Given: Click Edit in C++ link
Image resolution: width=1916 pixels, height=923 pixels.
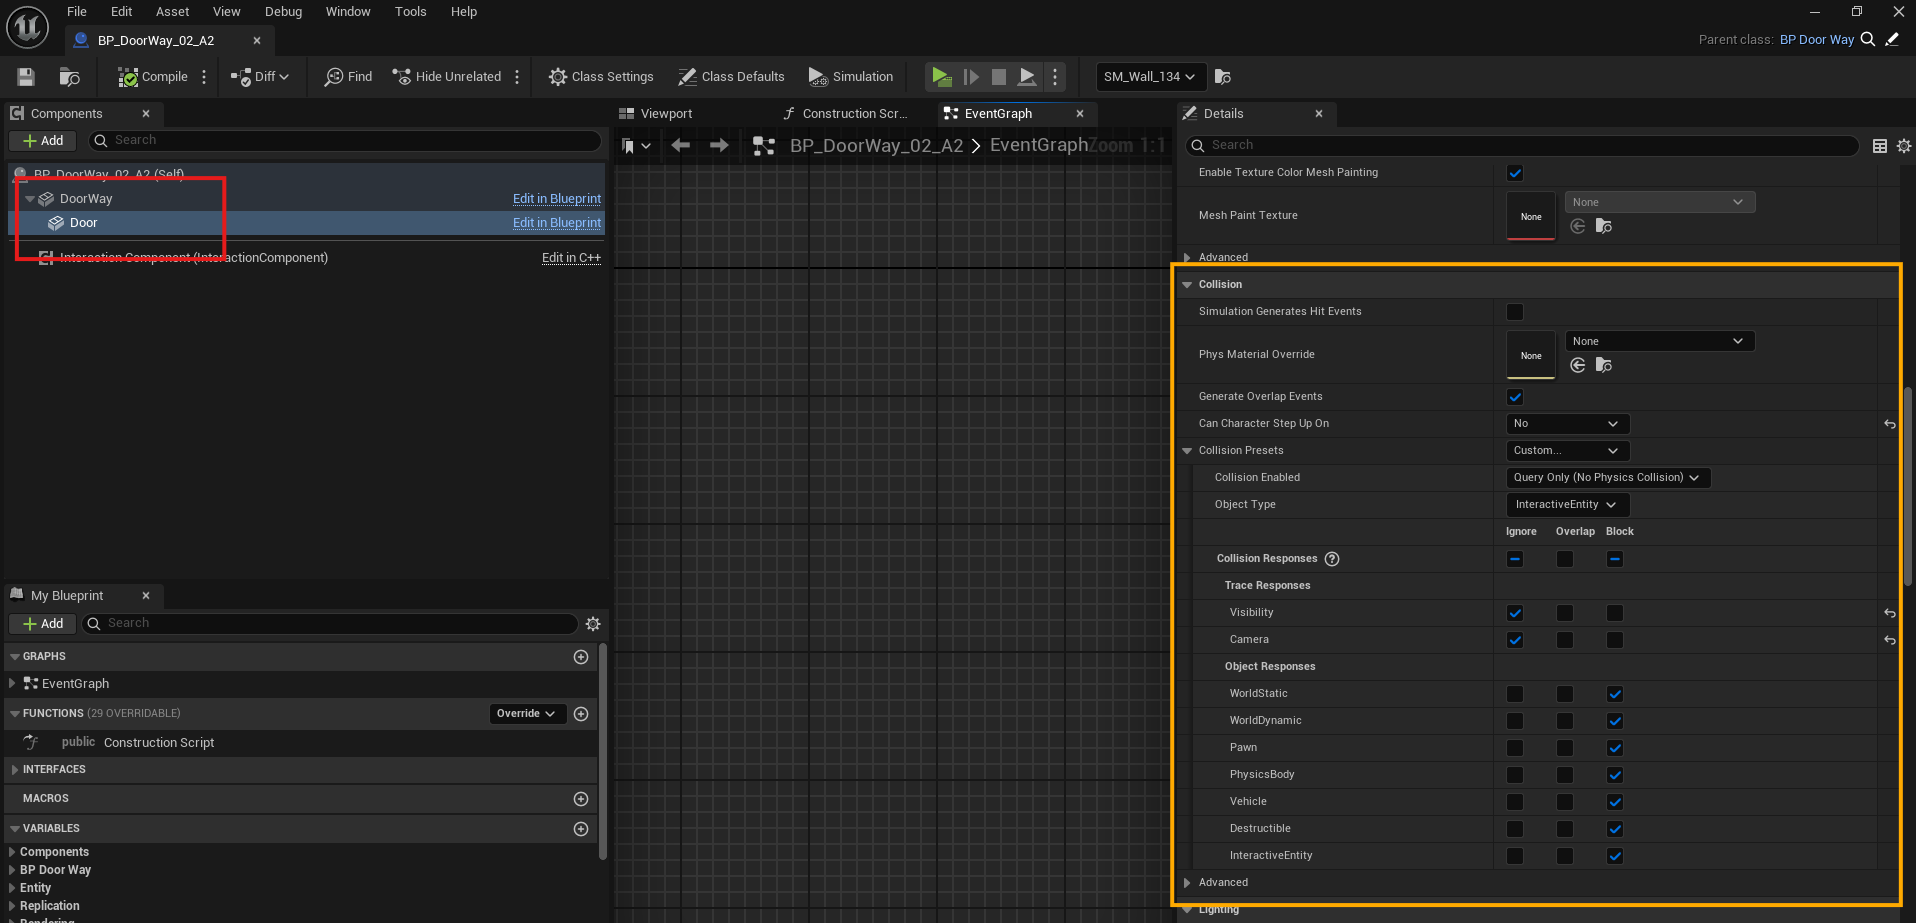Looking at the screenshot, I should click(x=571, y=258).
